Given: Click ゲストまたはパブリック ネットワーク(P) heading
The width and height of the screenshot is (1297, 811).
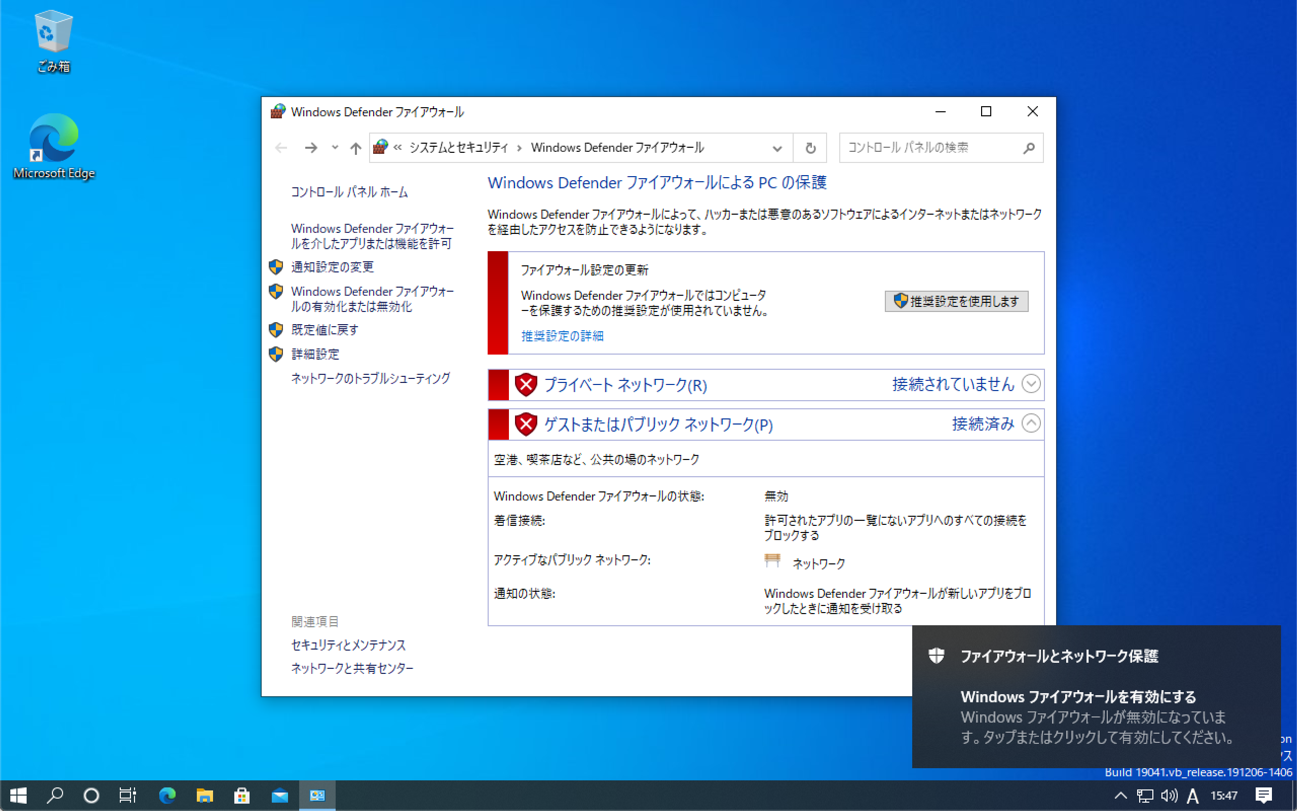Looking at the screenshot, I should (x=658, y=425).
